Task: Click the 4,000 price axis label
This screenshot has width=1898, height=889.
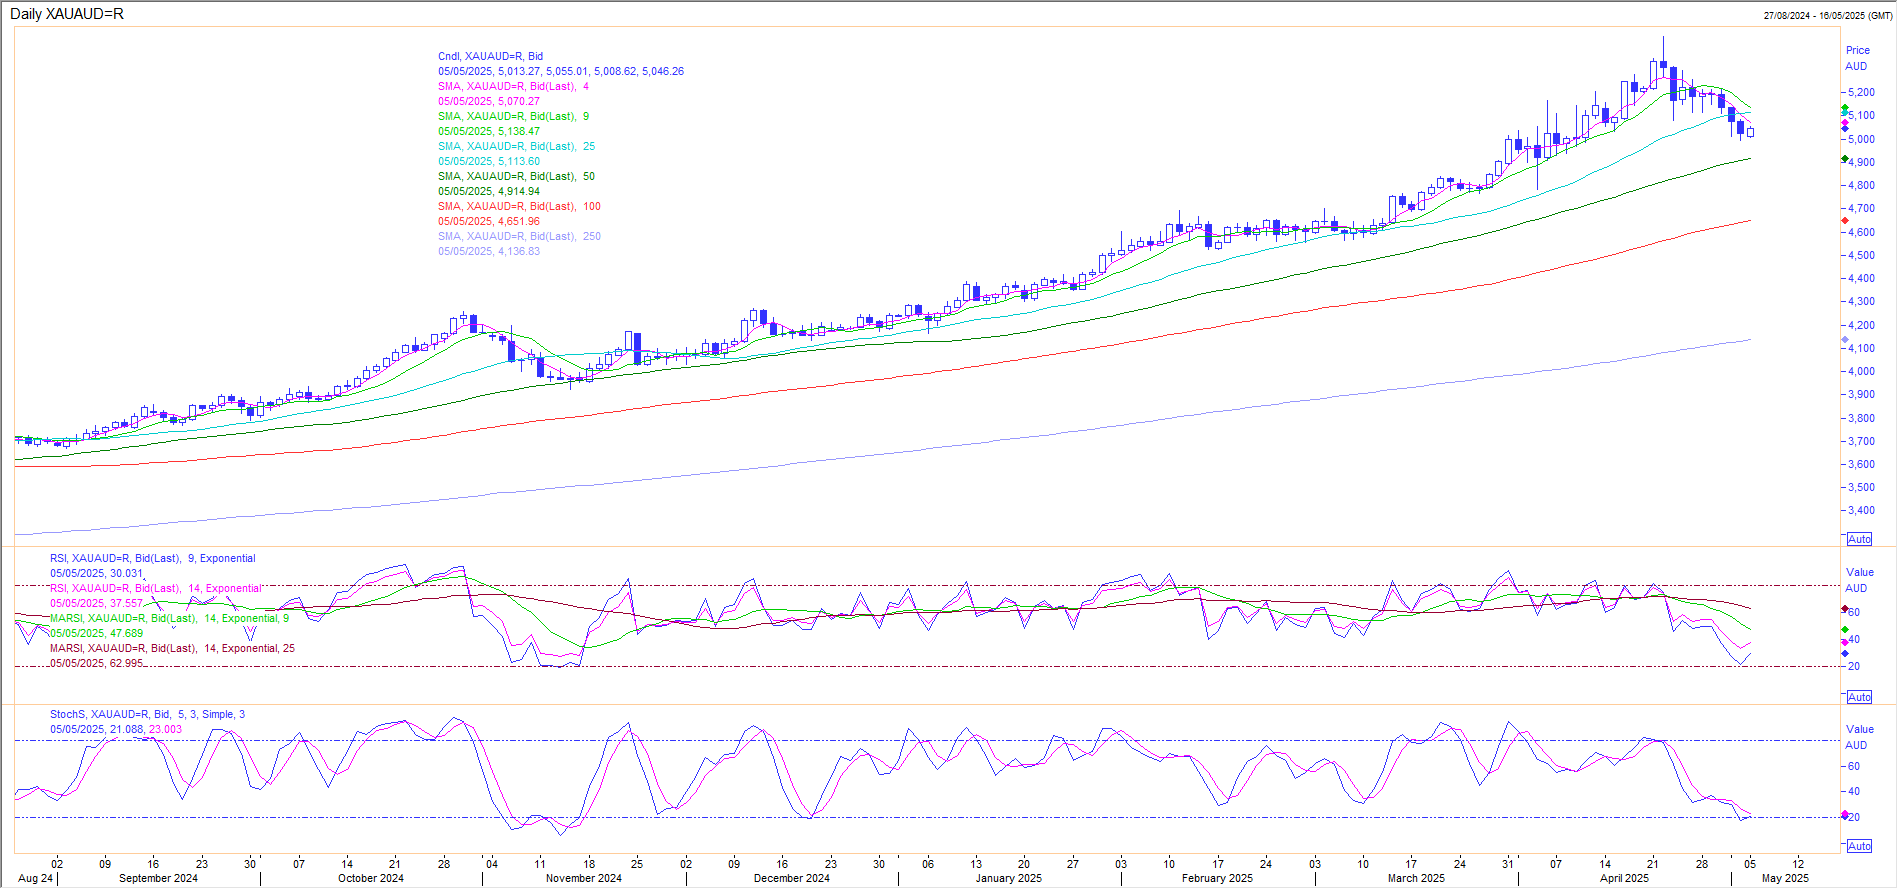Action: 1861,371
